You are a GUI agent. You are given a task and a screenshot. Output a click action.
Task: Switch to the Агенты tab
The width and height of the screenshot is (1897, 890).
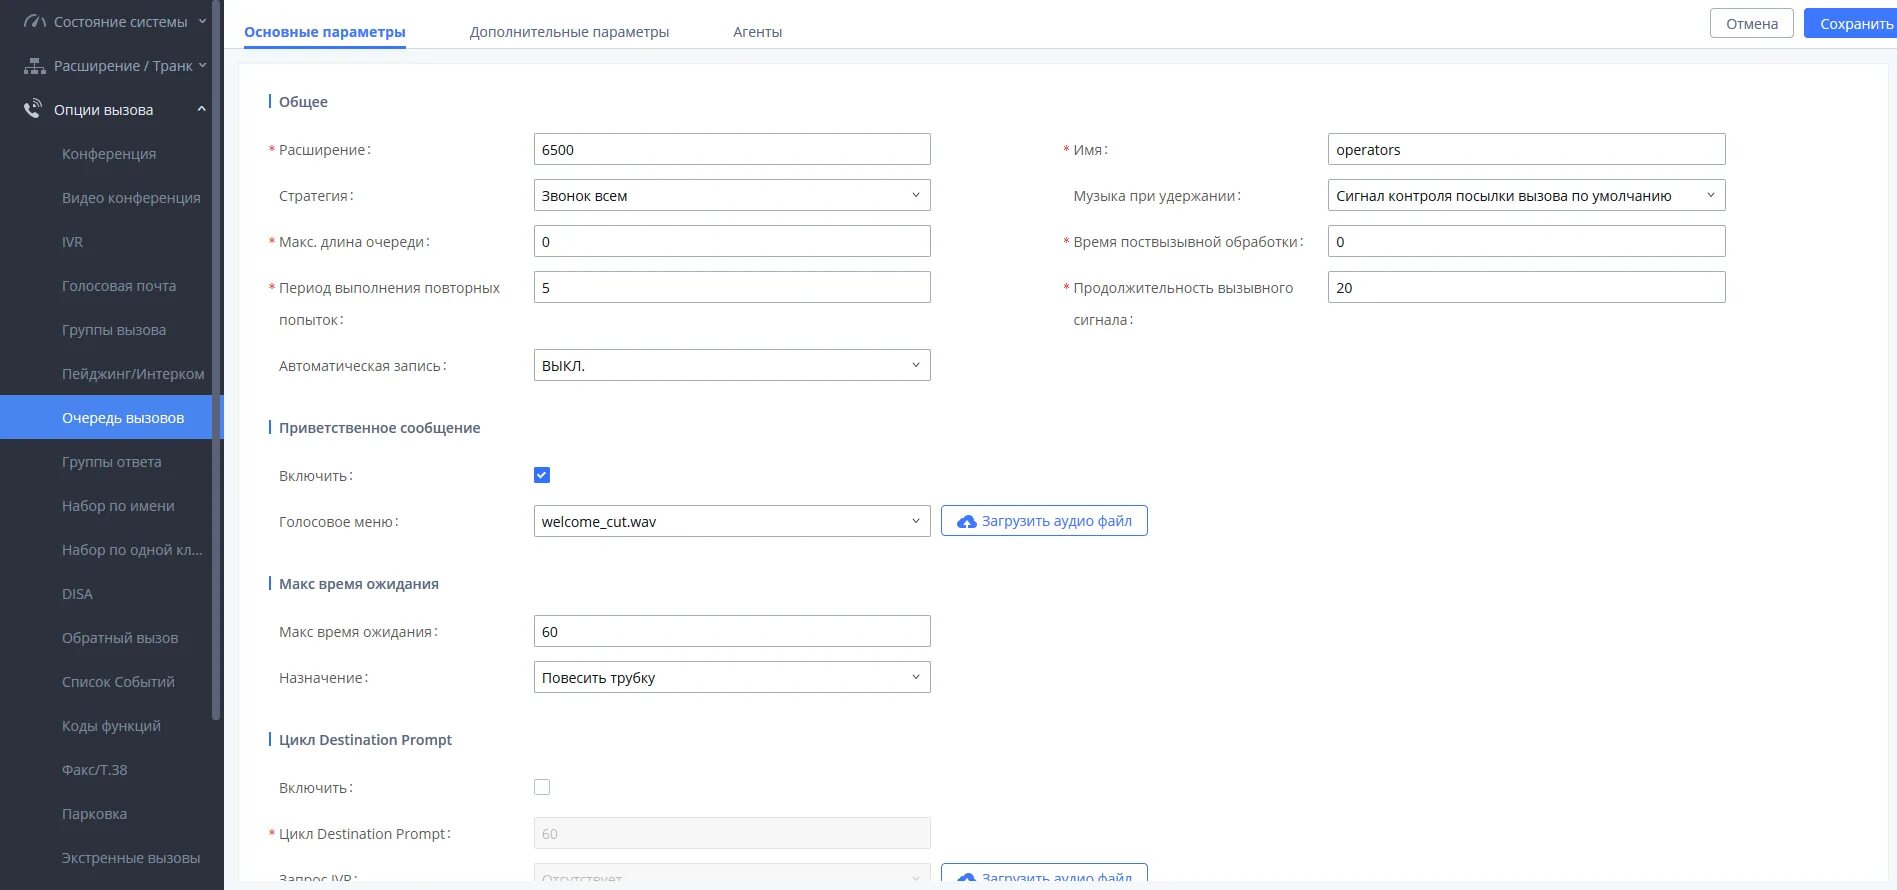(757, 32)
